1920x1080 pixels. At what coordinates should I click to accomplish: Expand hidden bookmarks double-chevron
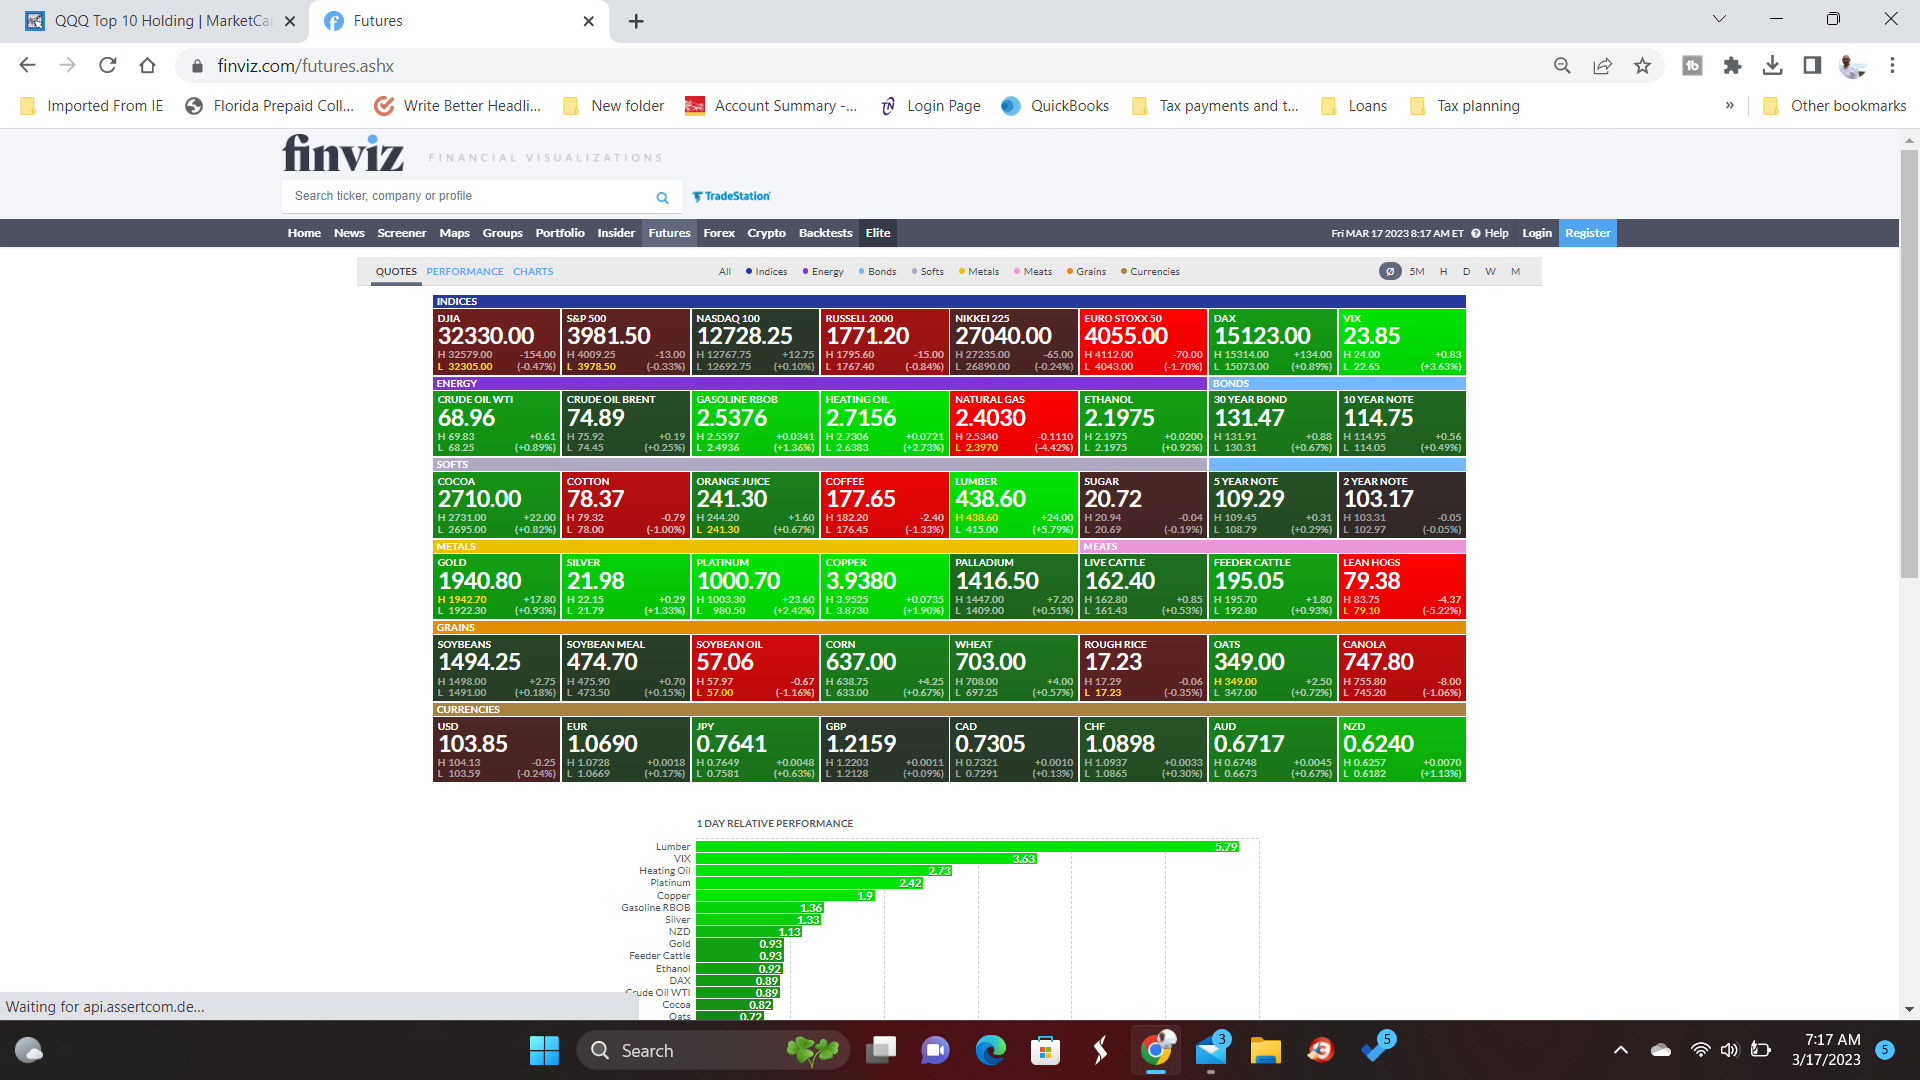(x=1729, y=105)
